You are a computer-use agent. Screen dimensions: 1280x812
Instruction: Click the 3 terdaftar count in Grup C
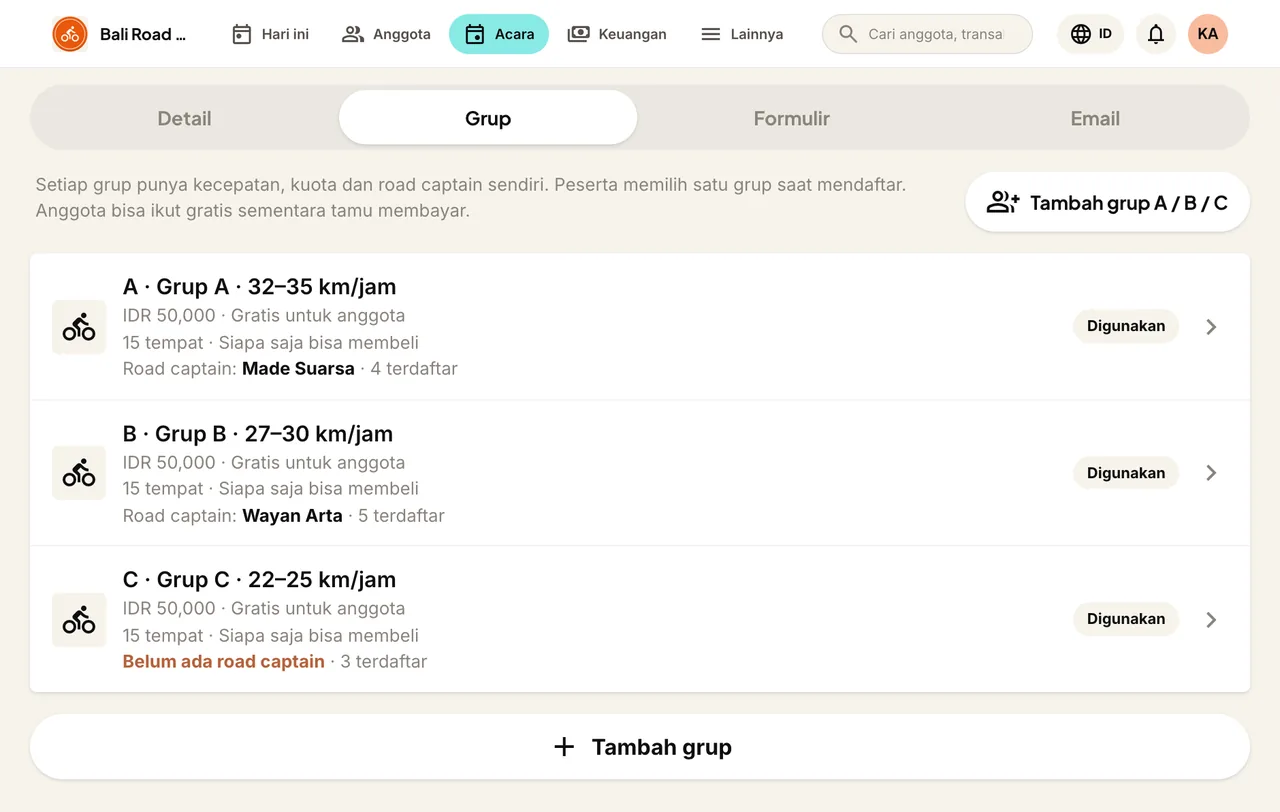384,662
